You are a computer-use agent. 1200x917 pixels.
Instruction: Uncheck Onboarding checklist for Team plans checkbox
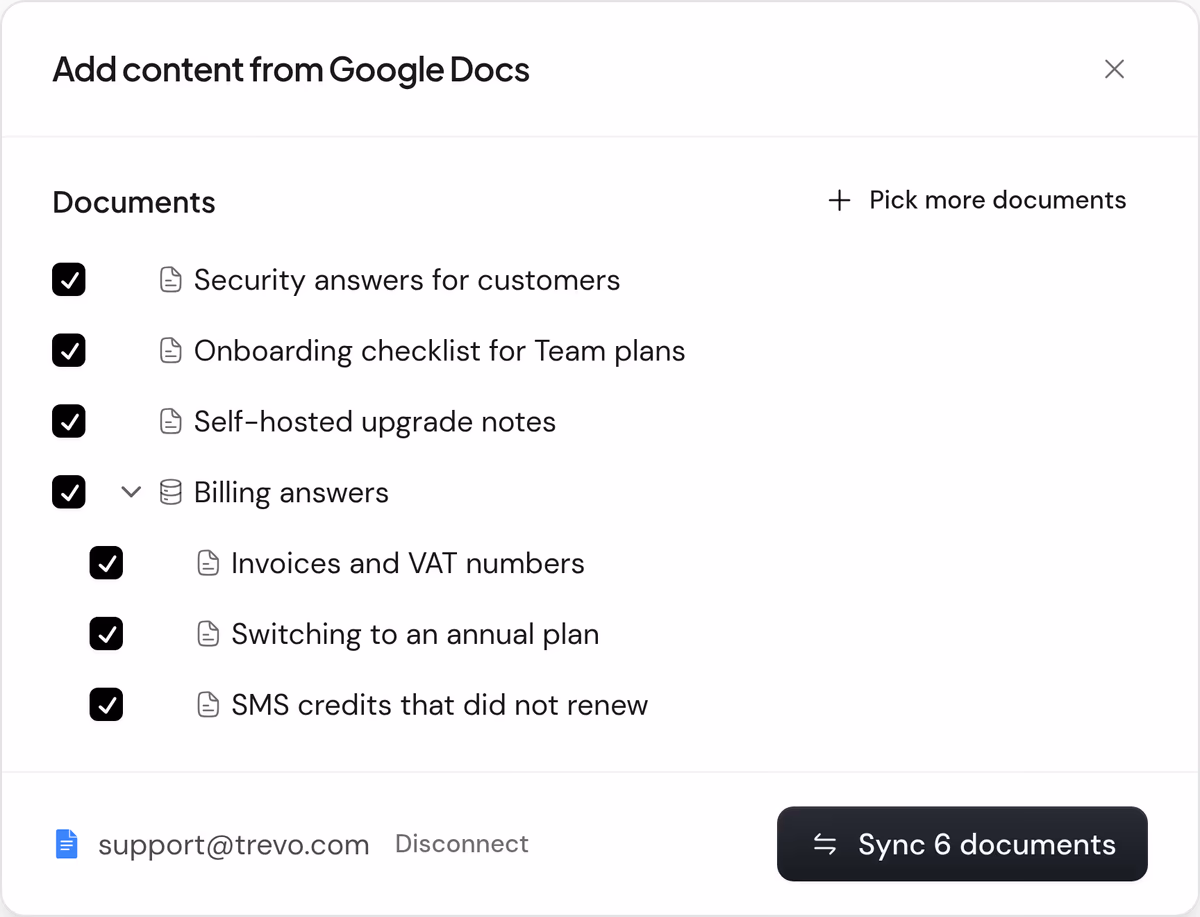(69, 351)
